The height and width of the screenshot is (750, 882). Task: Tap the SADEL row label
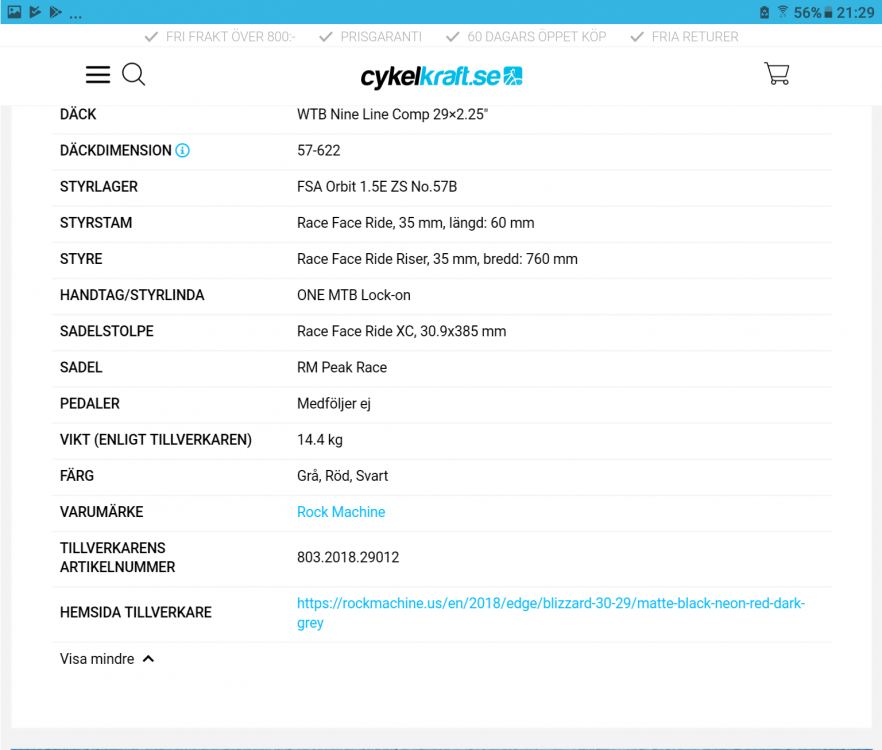81,367
